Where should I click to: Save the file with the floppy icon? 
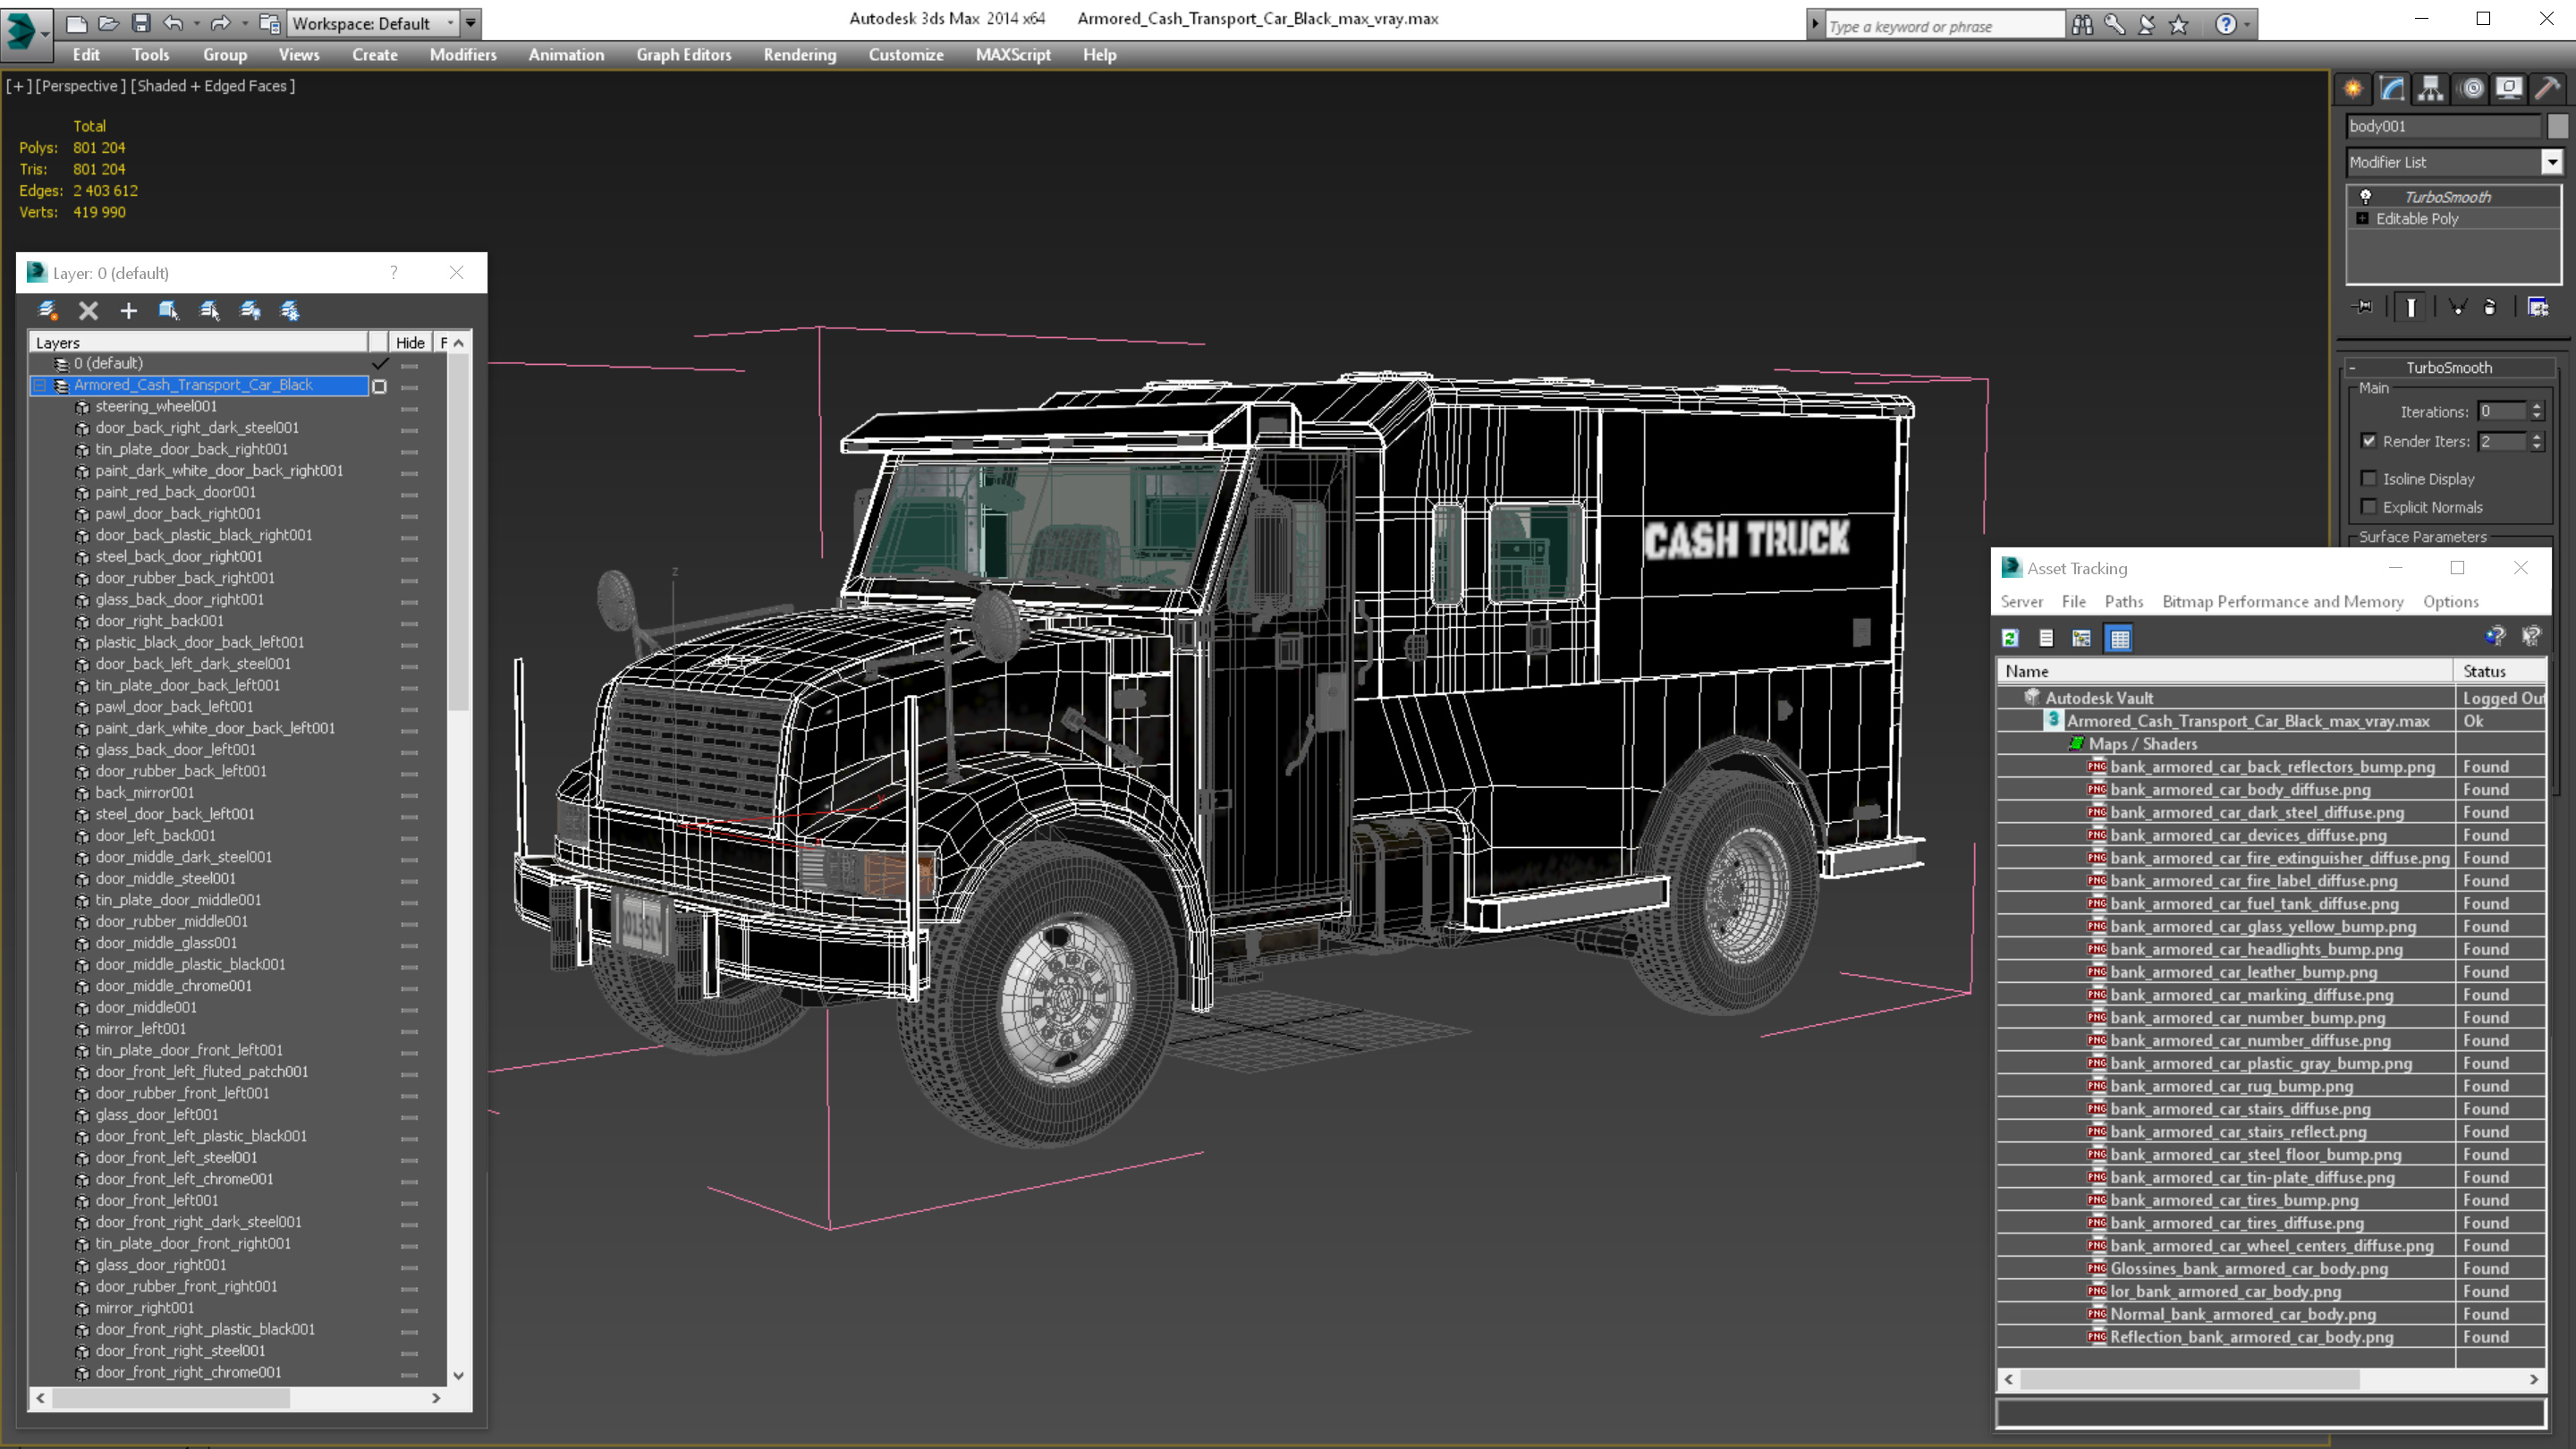click(141, 23)
